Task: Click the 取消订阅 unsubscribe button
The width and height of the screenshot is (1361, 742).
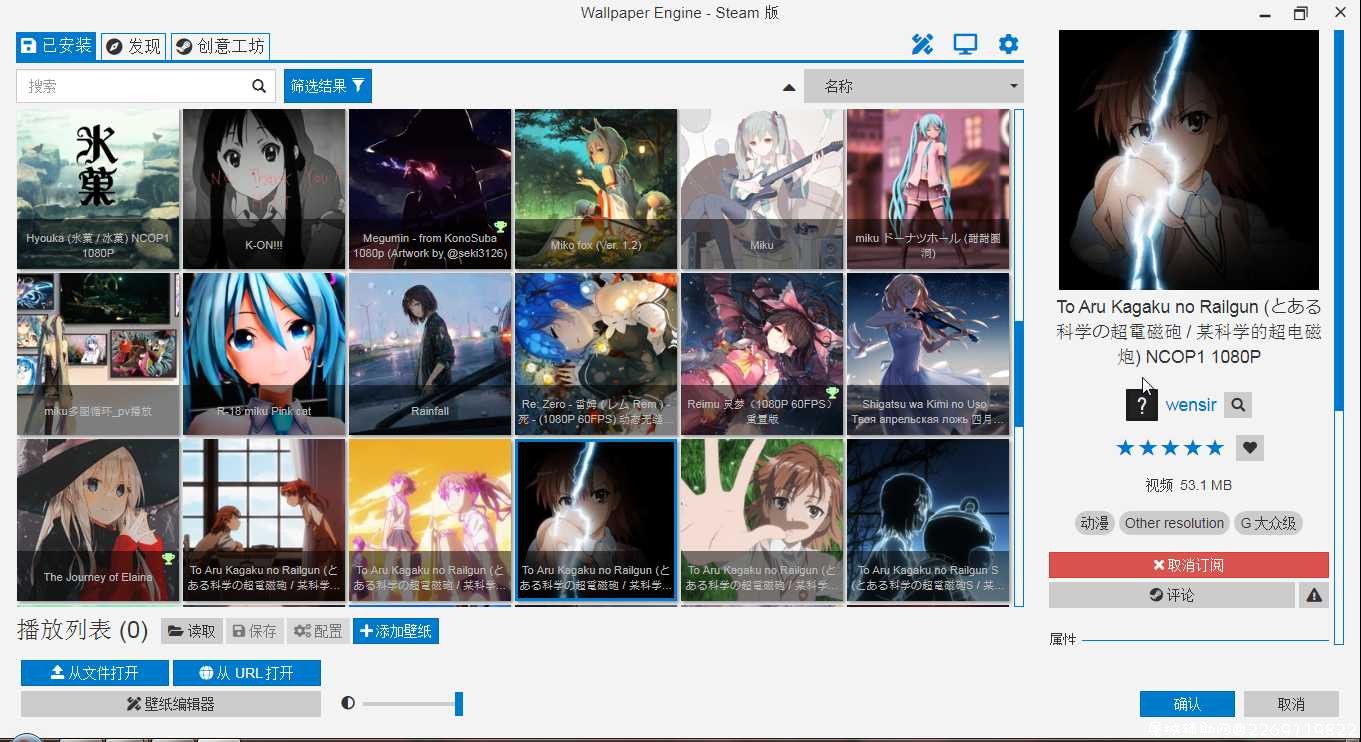Action: 1189,565
